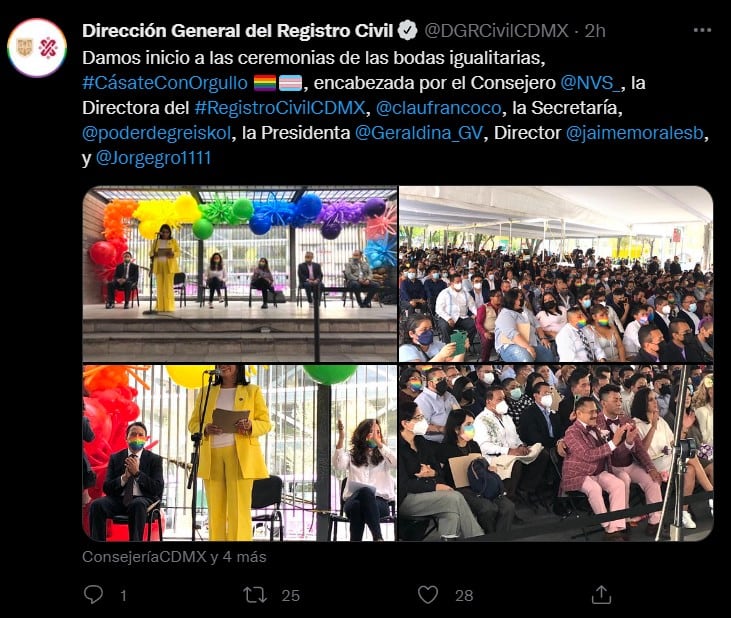
Task: Open the 2h tweet timestamp
Action: tap(595, 31)
